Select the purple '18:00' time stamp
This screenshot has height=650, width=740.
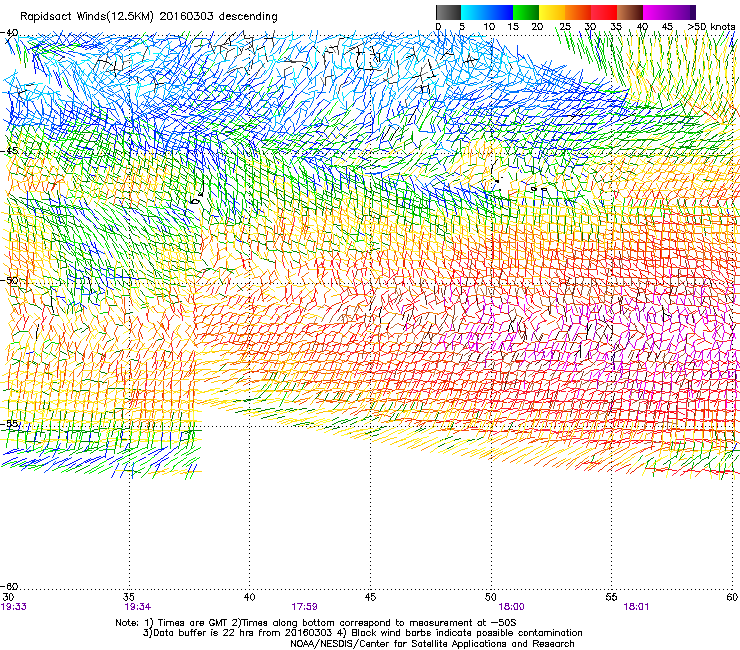[512, 607]
